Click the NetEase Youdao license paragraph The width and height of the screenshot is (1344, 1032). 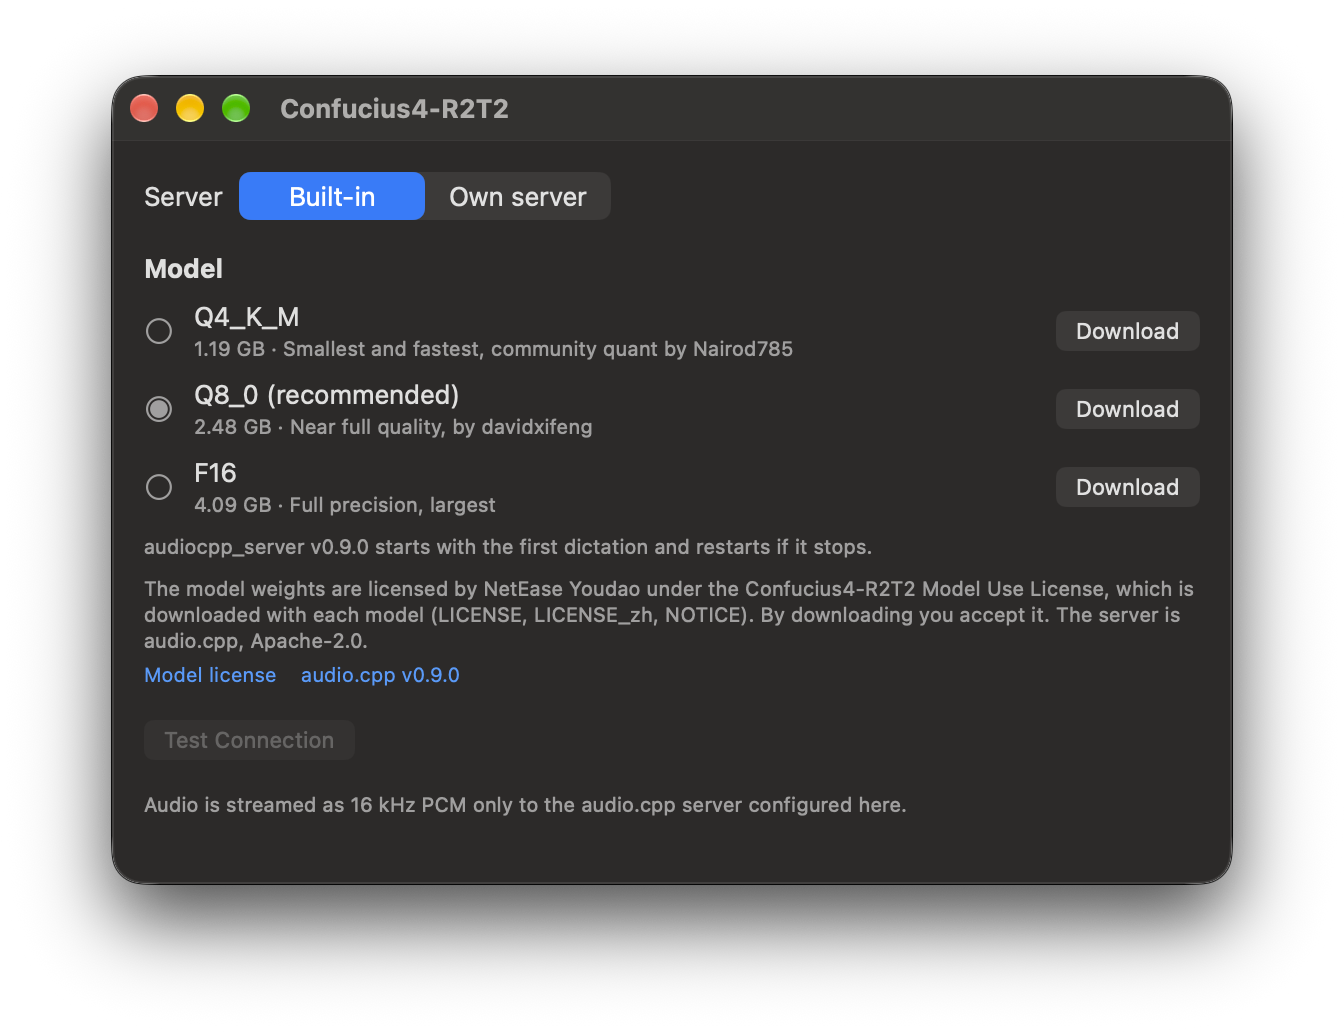669,615
